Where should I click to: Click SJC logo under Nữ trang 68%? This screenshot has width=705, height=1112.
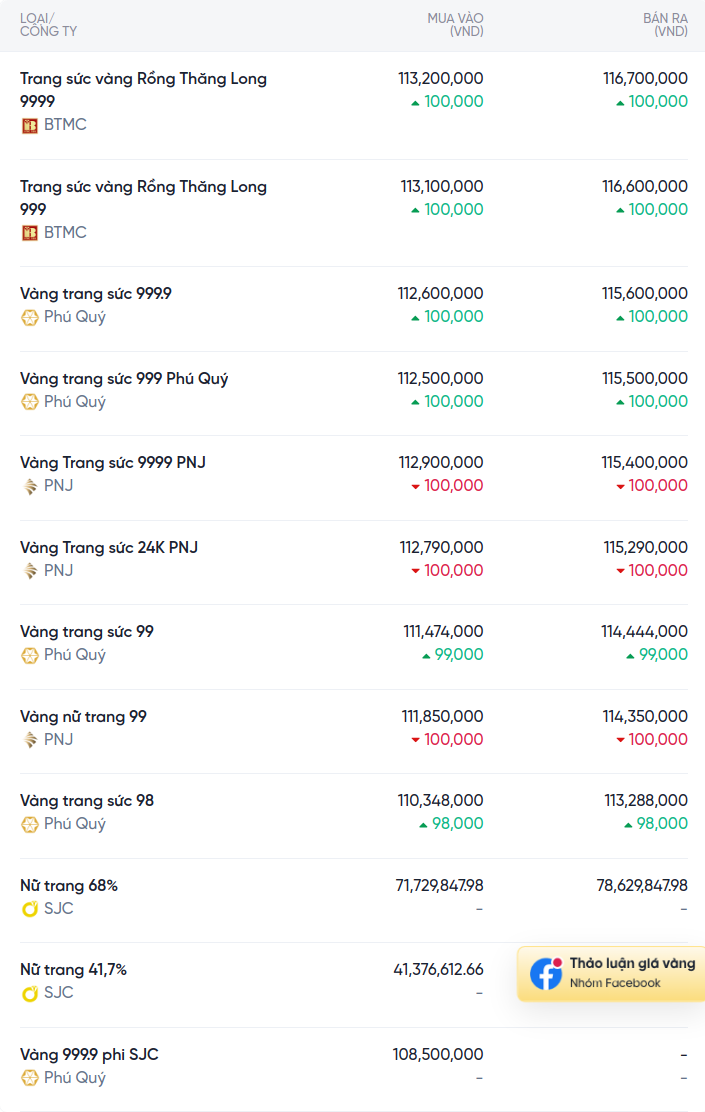tap(30, 909)
